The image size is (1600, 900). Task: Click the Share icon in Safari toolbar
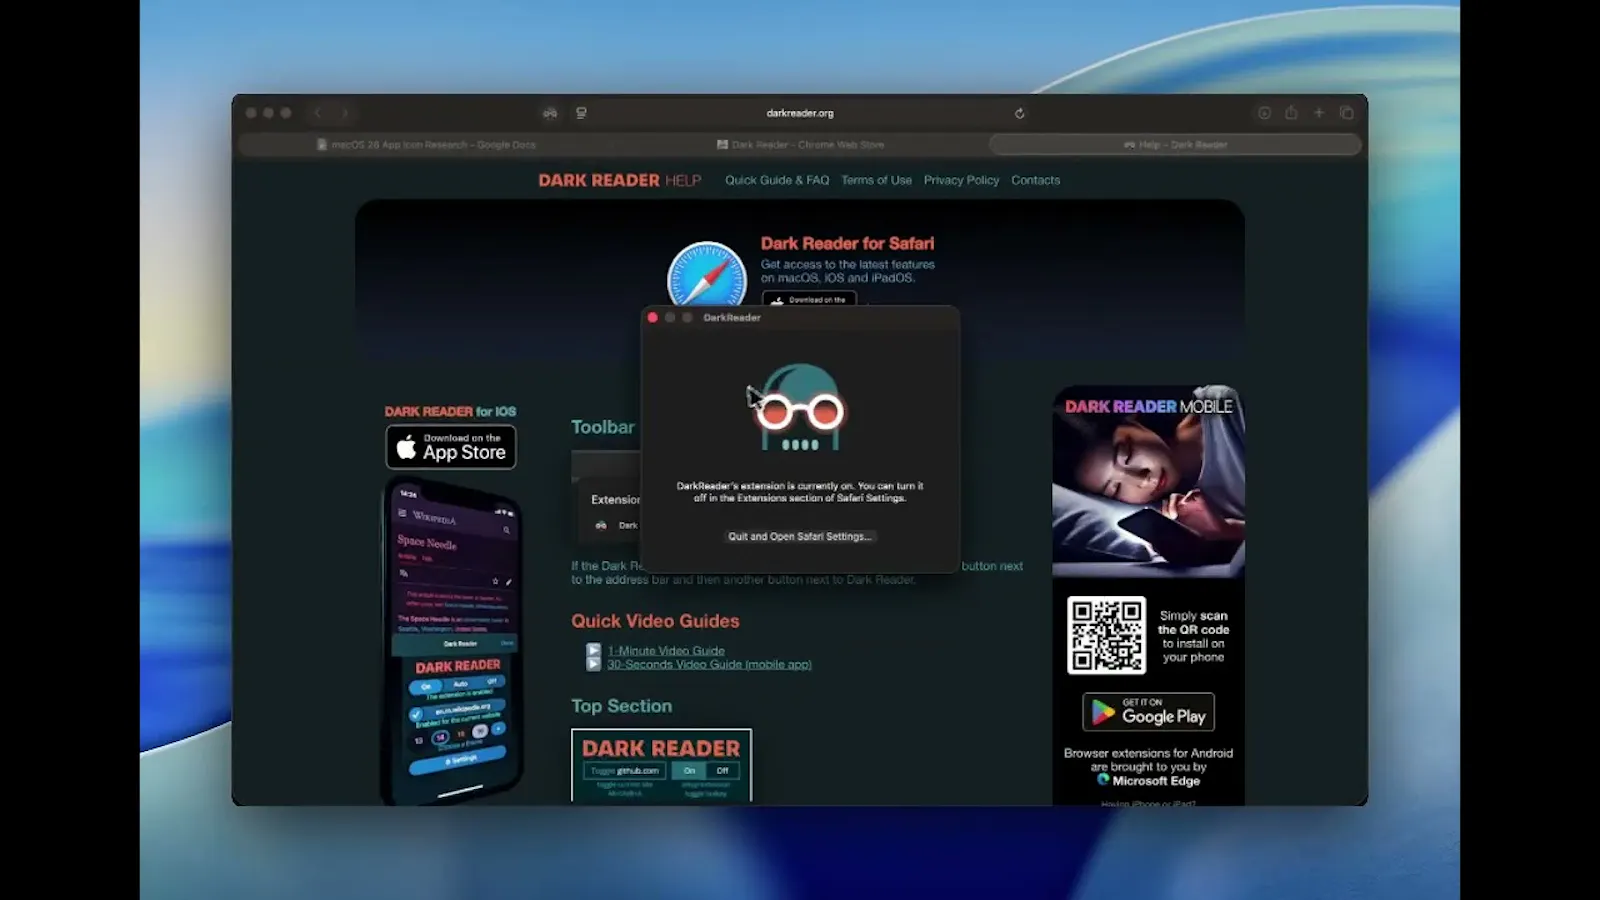click(x=1291, y=113)
